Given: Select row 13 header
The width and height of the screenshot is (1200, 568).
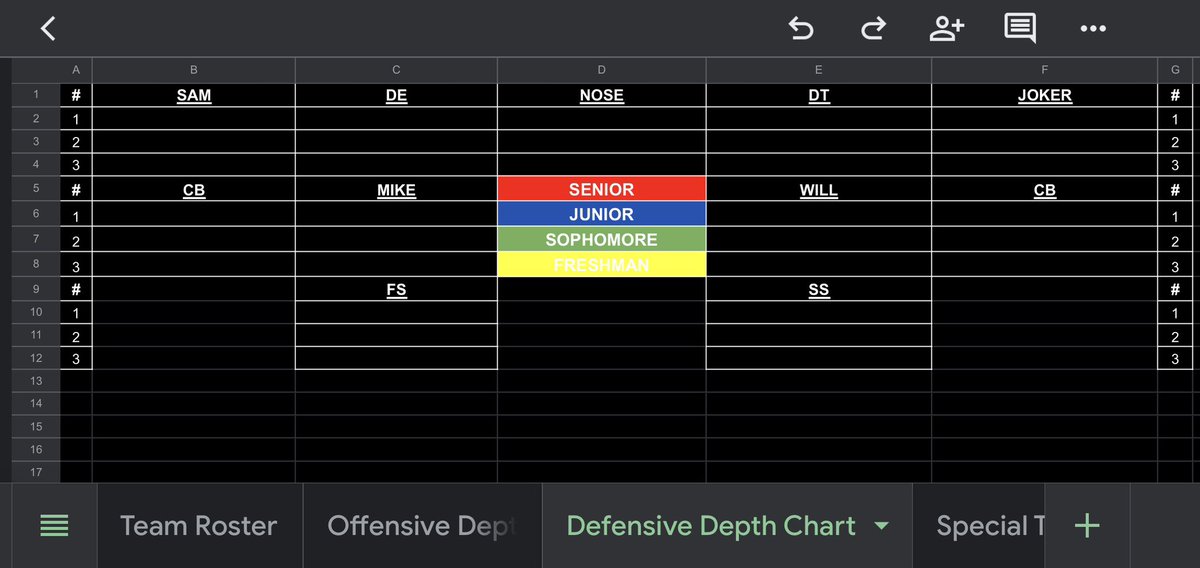Looking at the screenshot, I should 36,381.
